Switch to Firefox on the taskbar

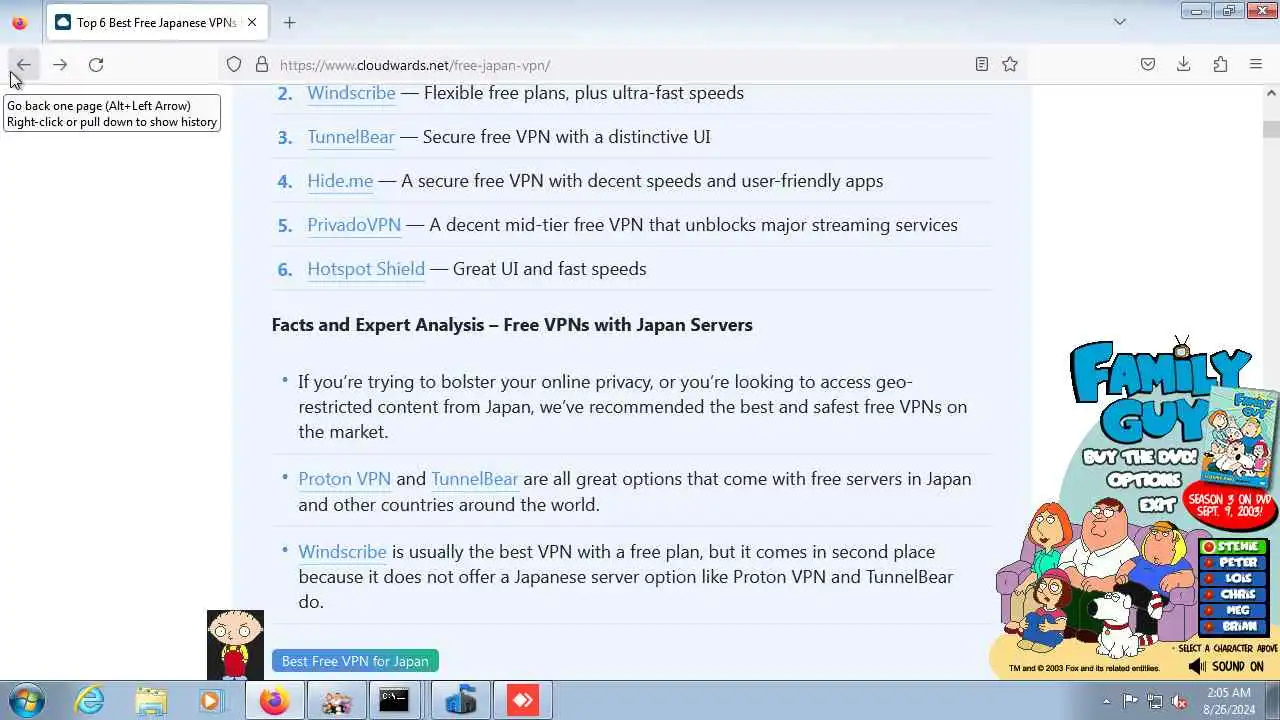point(273,700)
